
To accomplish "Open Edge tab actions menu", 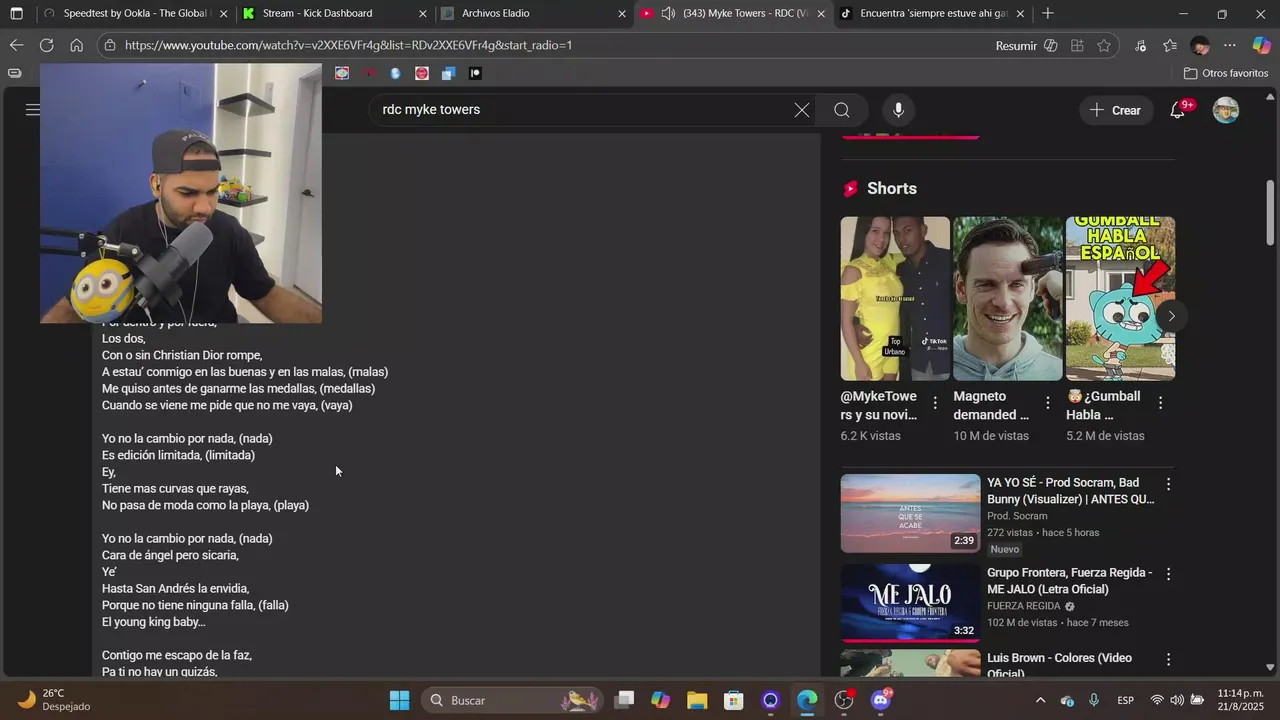I will (x=16, y=14).
